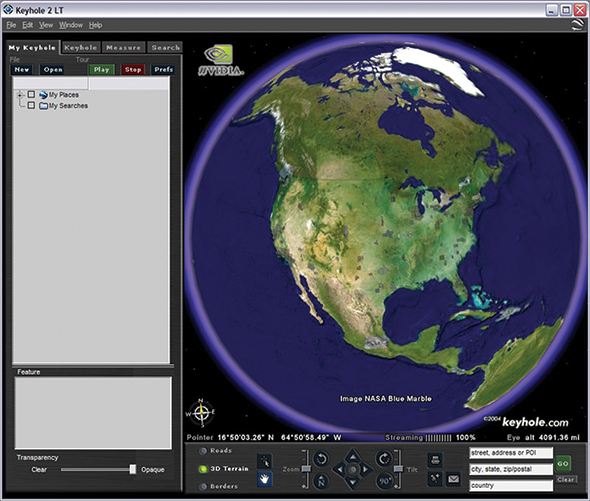Pan down with the navigation arrow
Screen dimensions: 590x501
(x=353, y=482)
